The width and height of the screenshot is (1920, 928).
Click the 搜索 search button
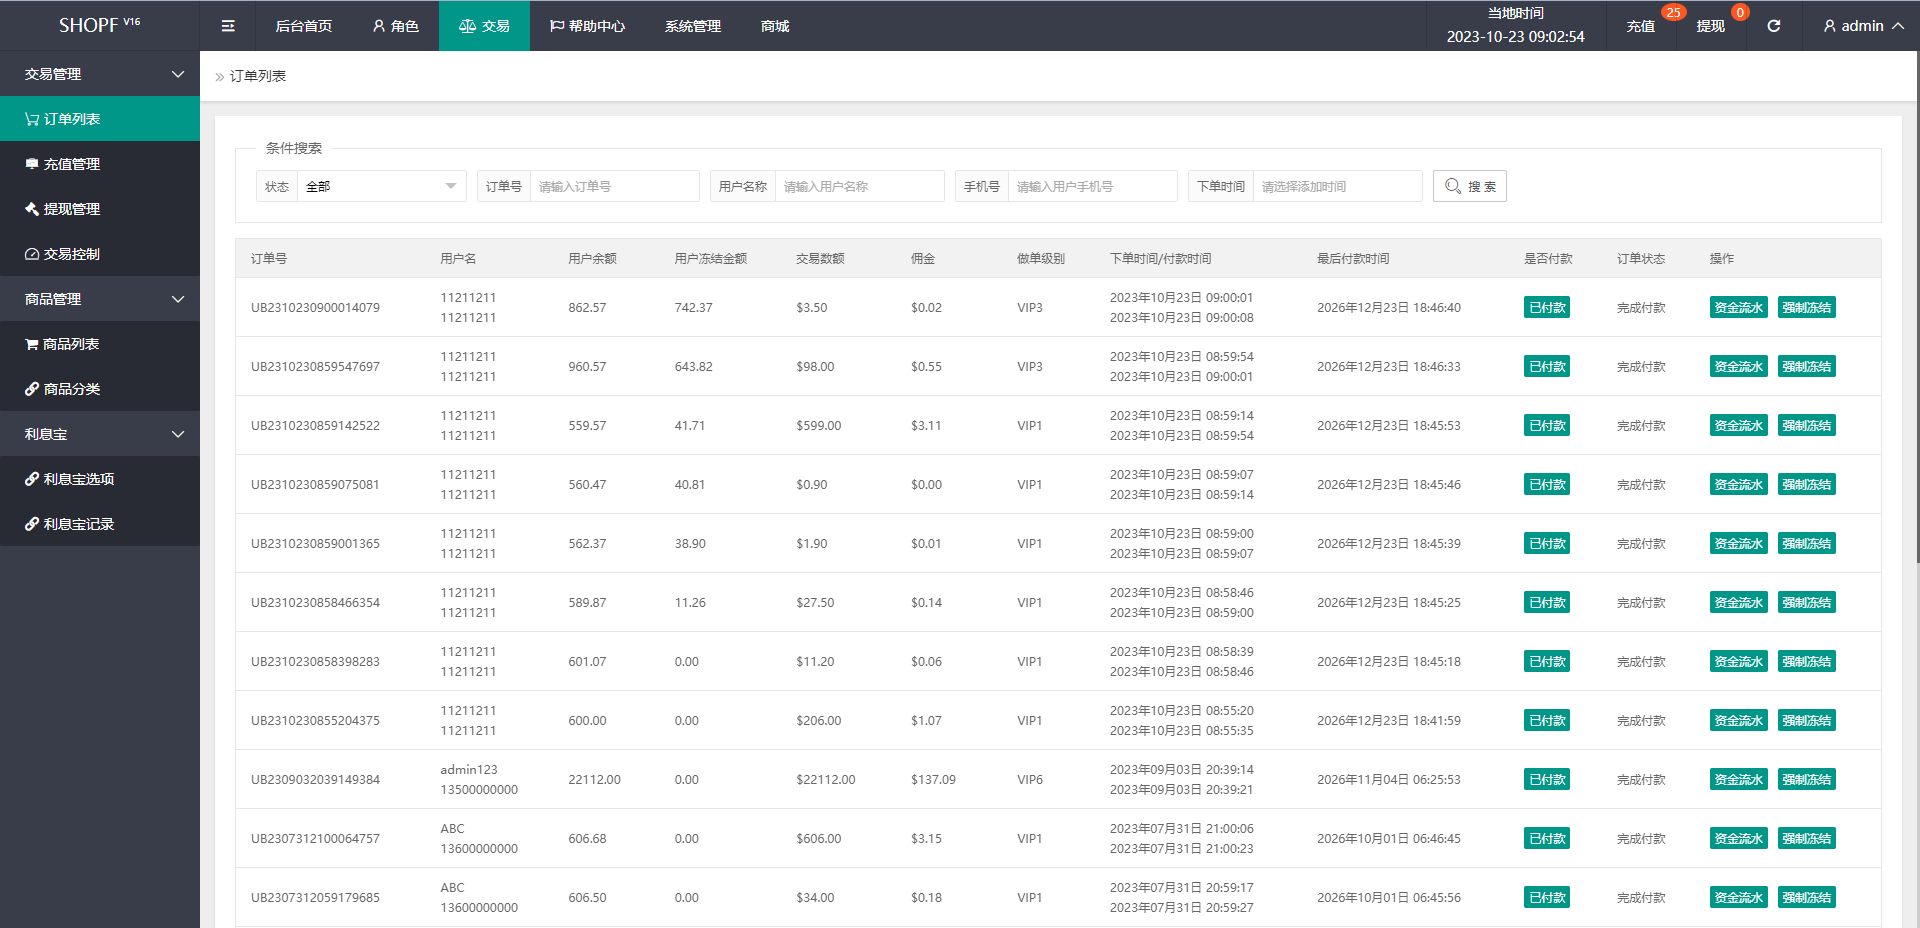[1469, 186]
